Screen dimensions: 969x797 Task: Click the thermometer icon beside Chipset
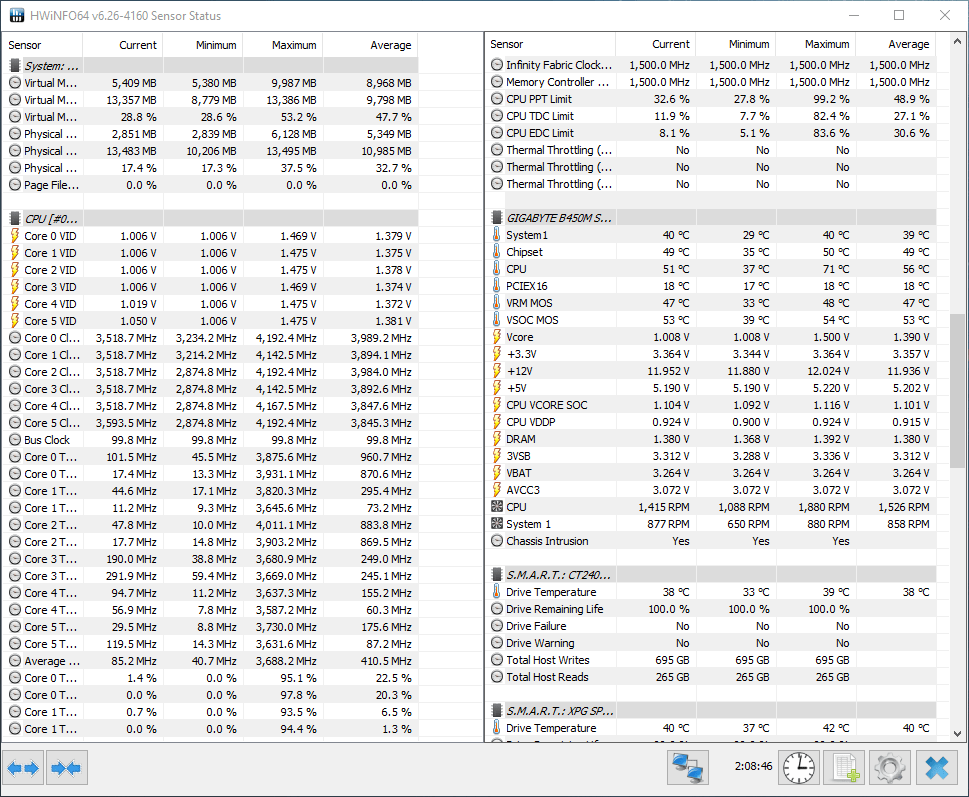(497, 251)
